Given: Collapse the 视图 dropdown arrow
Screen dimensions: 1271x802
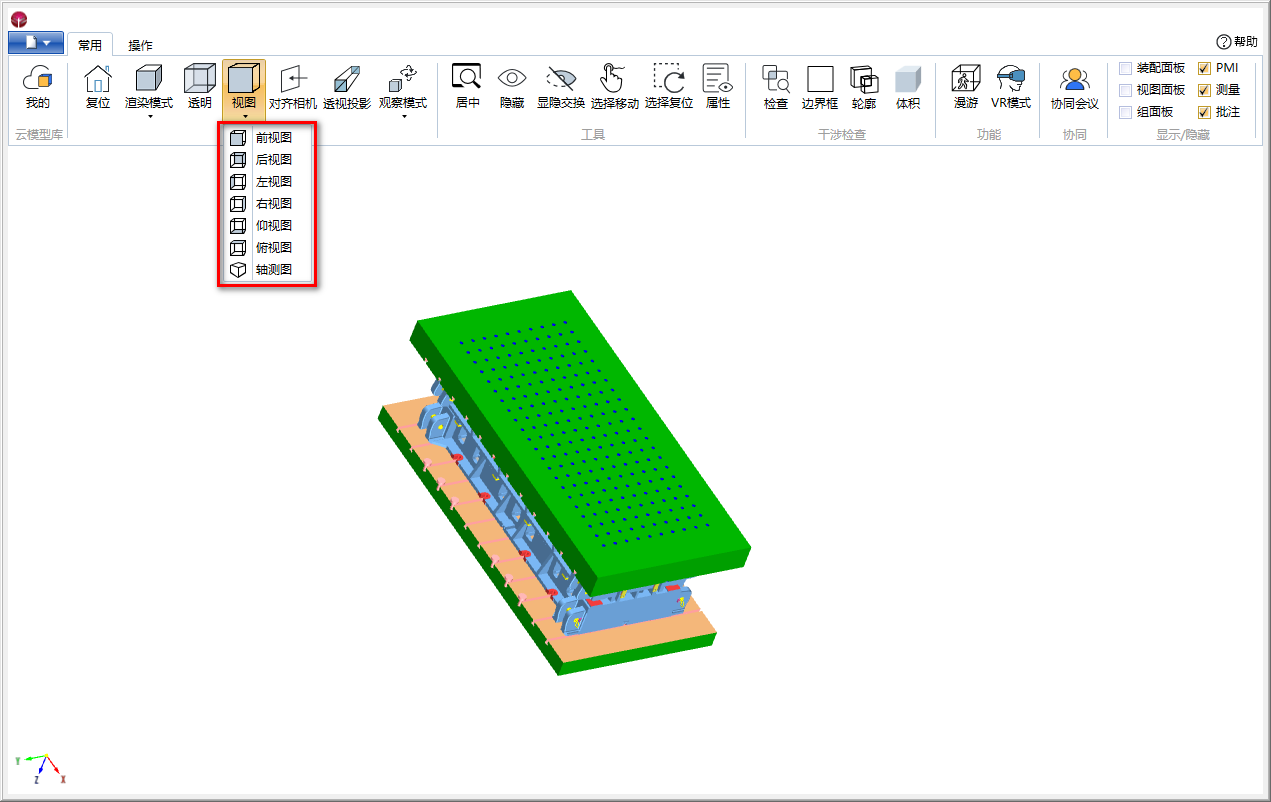Looking at the screenshot, I should (244, 117).
